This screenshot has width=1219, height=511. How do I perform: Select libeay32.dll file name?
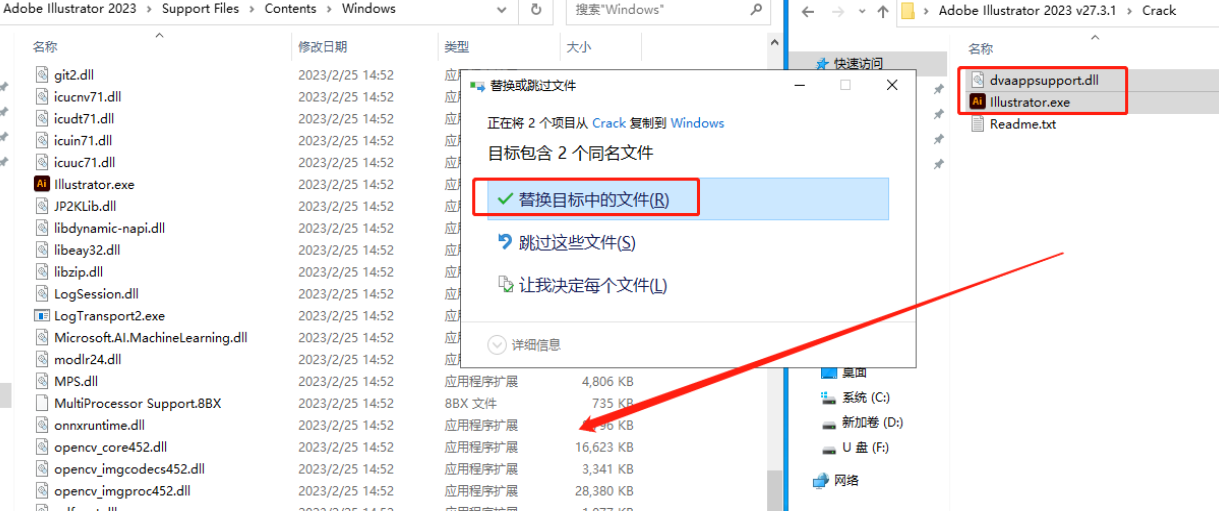pyautogui.click(x=87, y=250)
